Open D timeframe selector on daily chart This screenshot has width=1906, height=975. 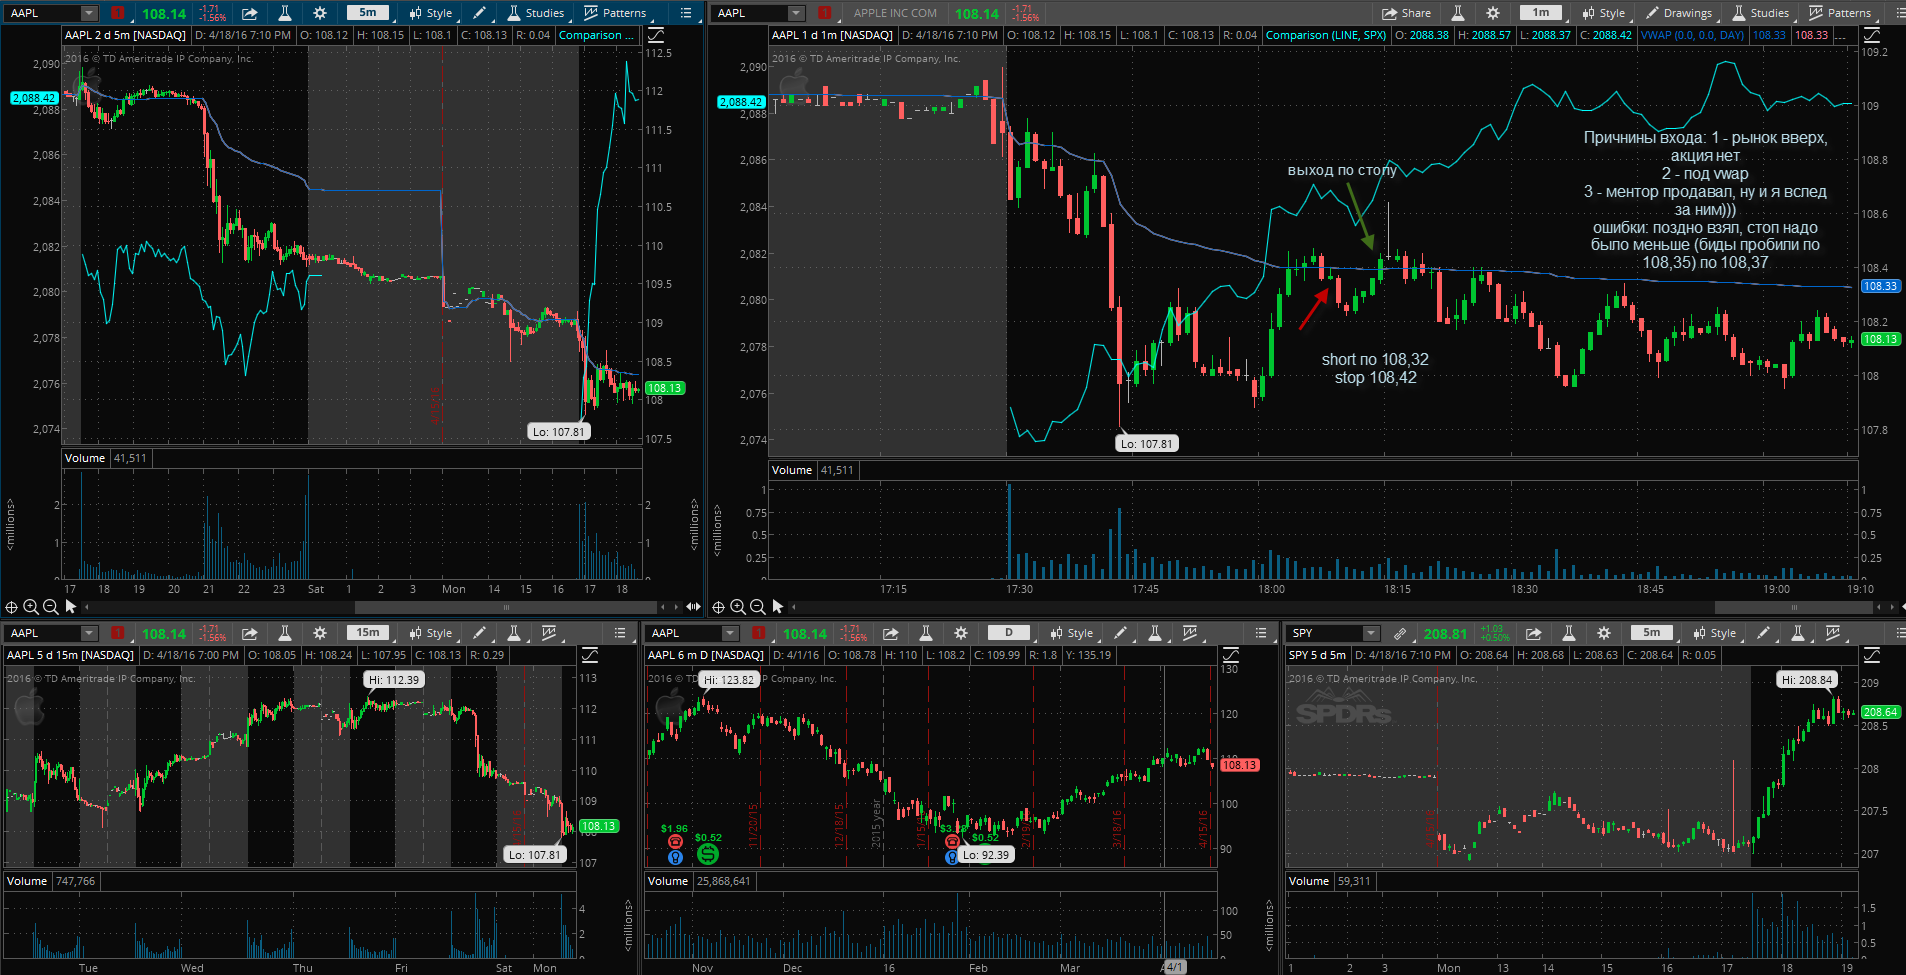click(x=1009, y=633)
